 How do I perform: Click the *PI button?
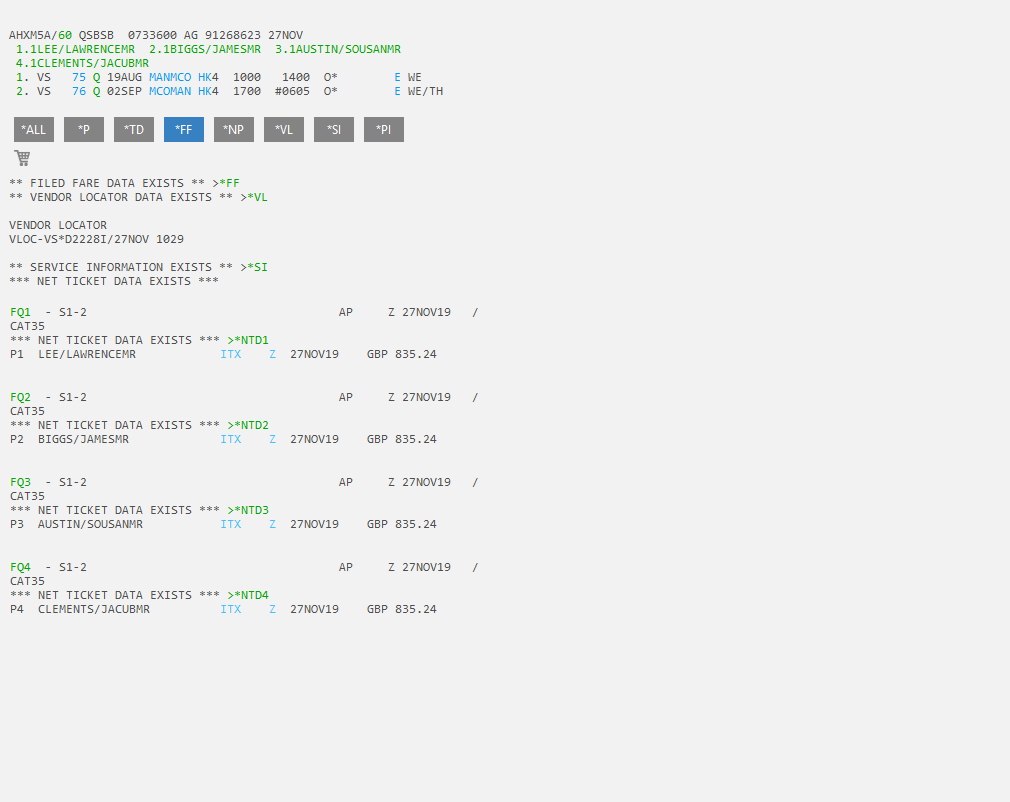pyautogui.click(x=384, y=129)
